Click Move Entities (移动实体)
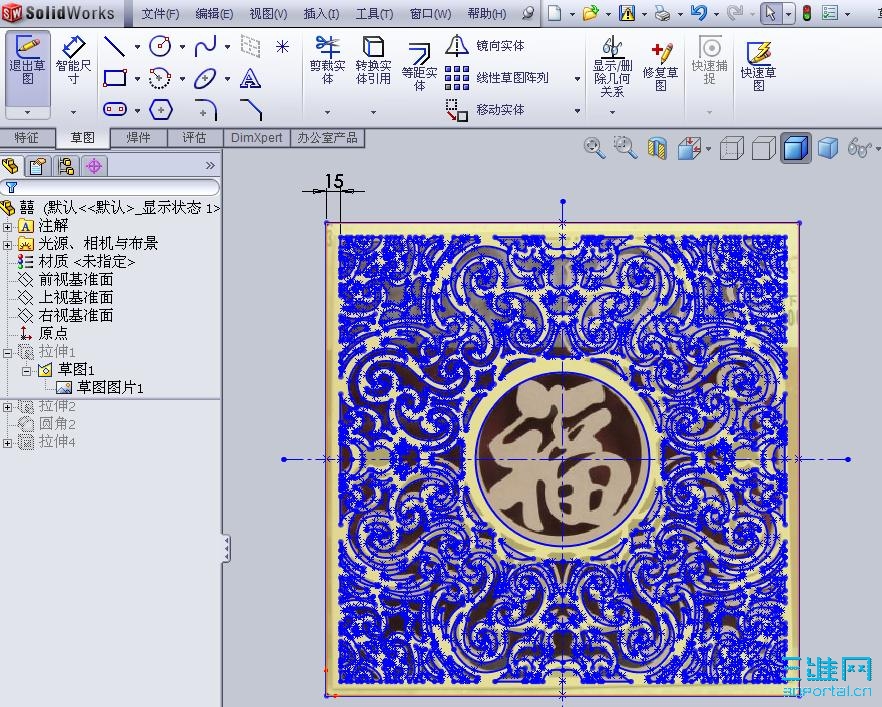 pos(485,110)
